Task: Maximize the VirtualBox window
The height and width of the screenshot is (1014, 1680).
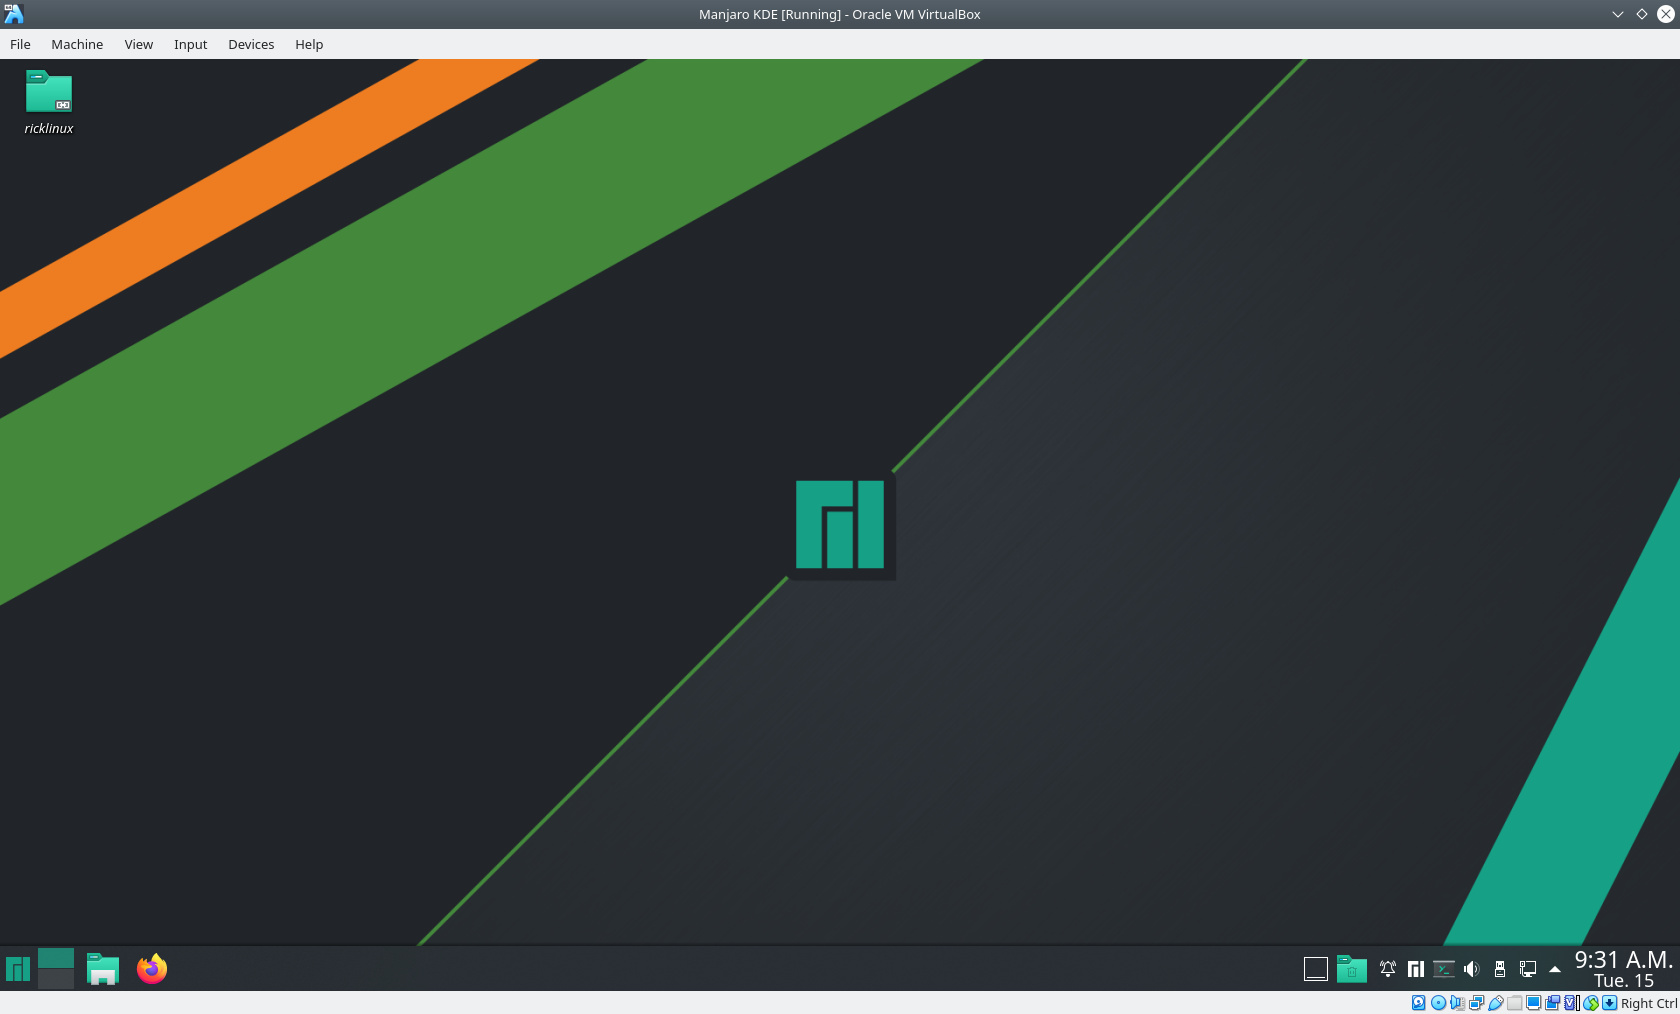Action: [x=1641, y=14]
